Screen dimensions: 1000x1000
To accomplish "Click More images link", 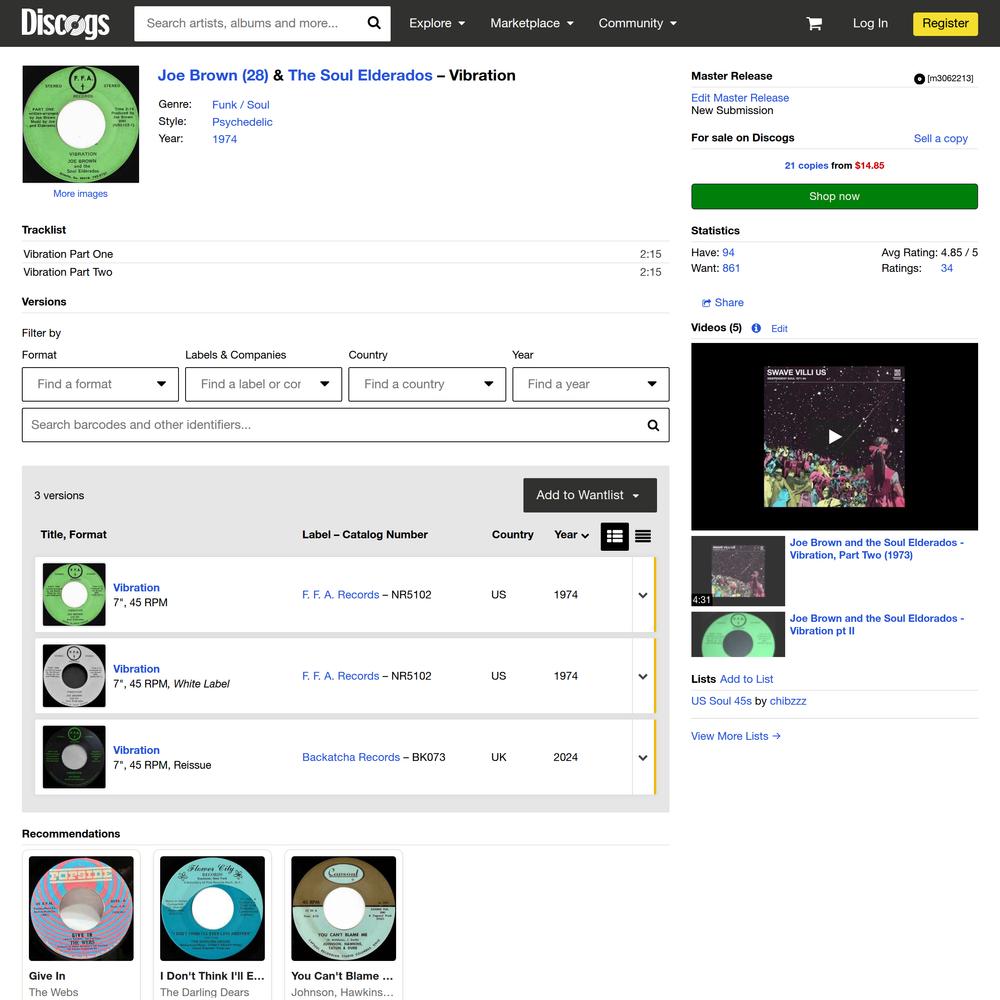I will tap(80, 193).
